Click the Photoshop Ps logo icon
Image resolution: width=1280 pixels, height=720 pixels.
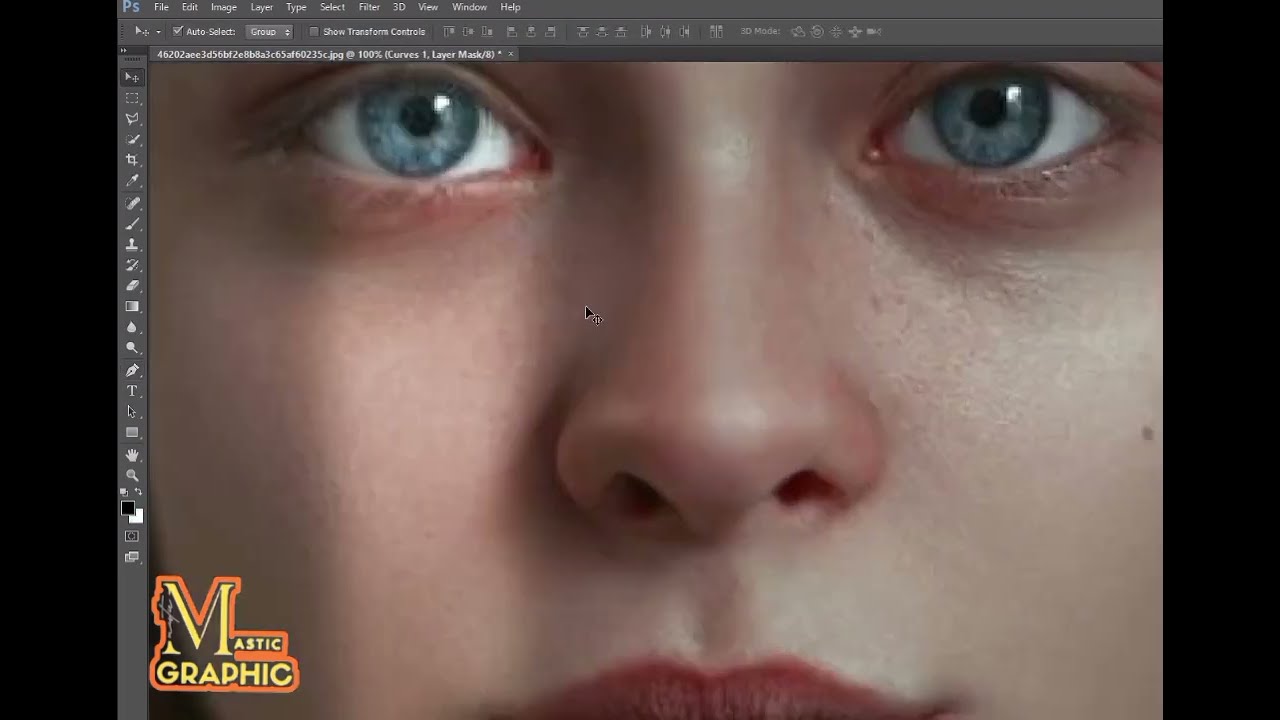coord(131,7)
